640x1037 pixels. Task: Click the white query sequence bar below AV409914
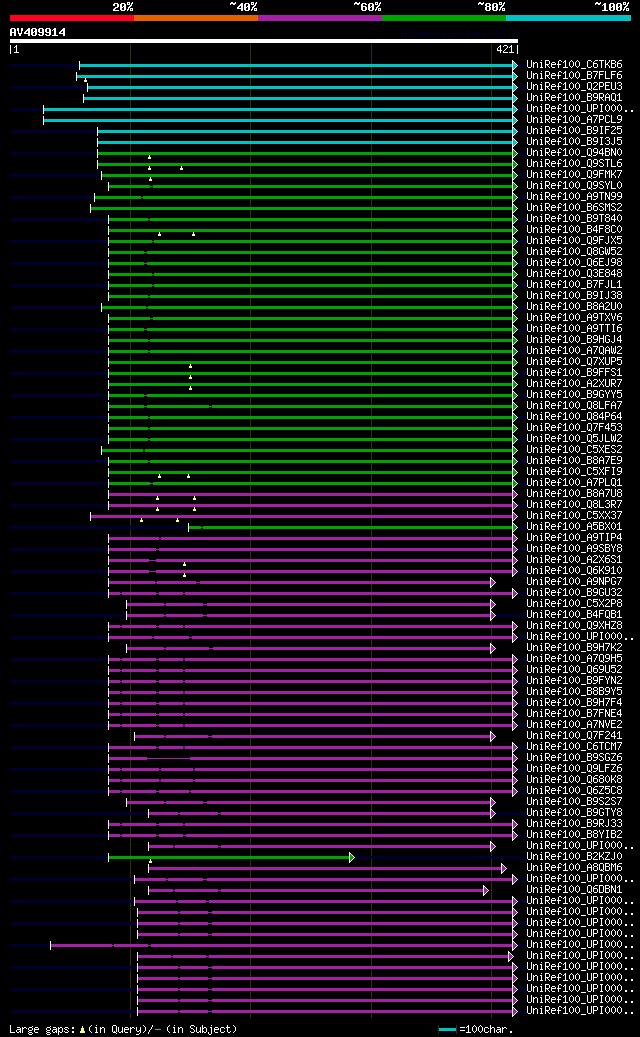263,40
